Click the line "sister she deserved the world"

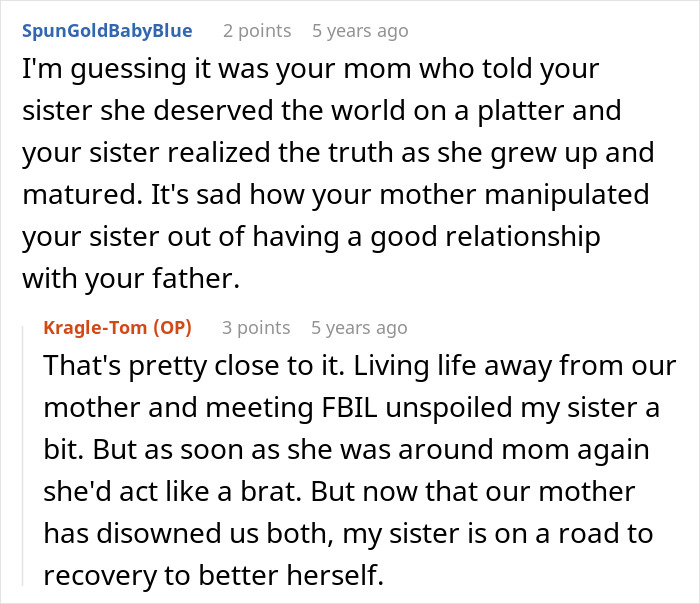pyautogui.click(x=322, y=110)
